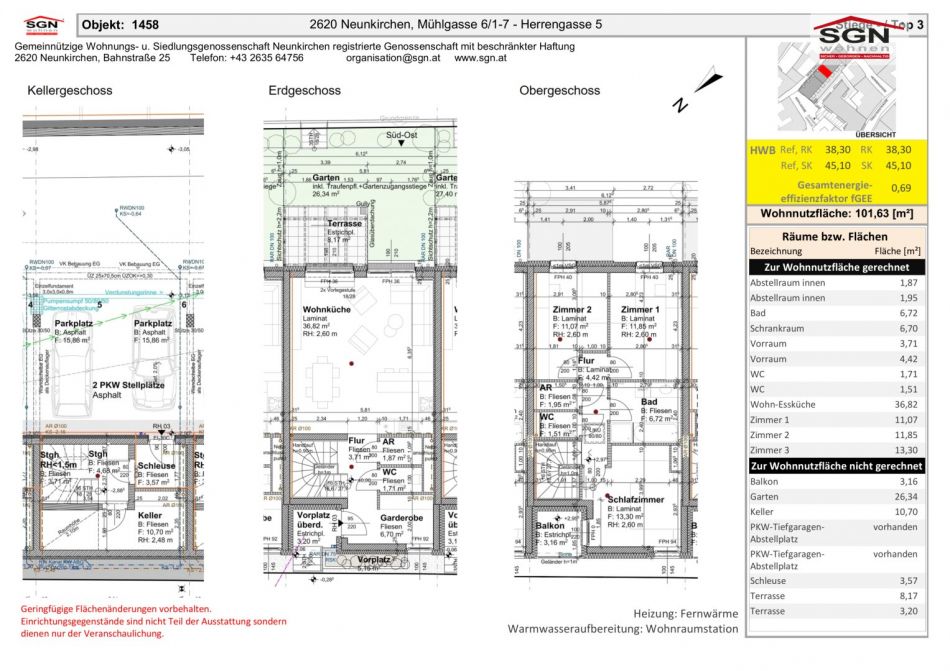Click the dining table symbol in Wohnküche
The image size is (950, 671).
(322, 384)
